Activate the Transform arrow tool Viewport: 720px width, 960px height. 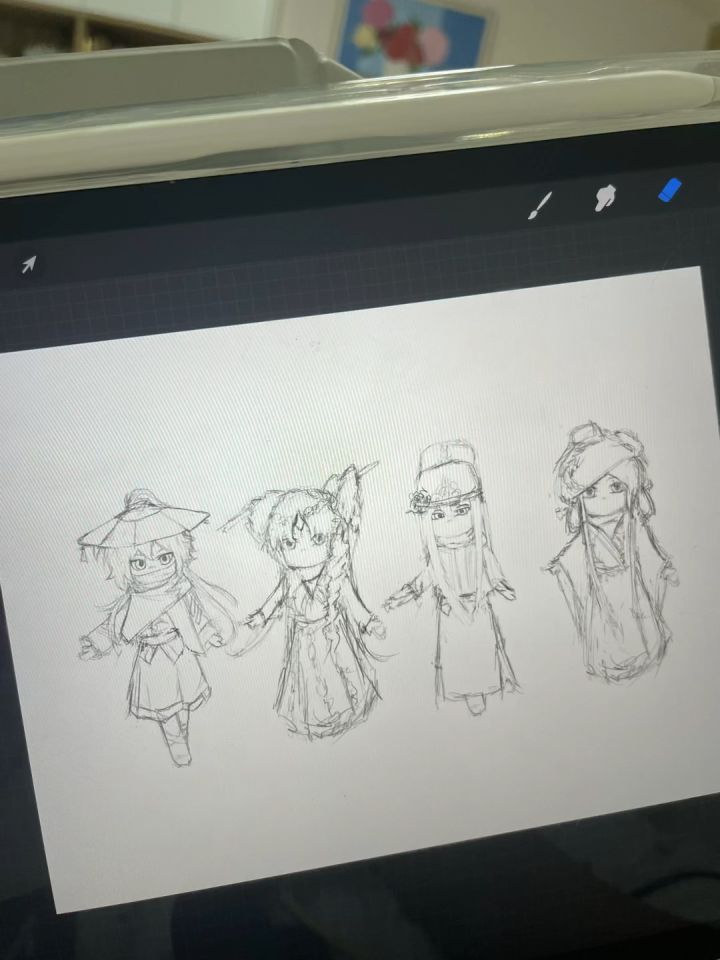tap(29, 264)
